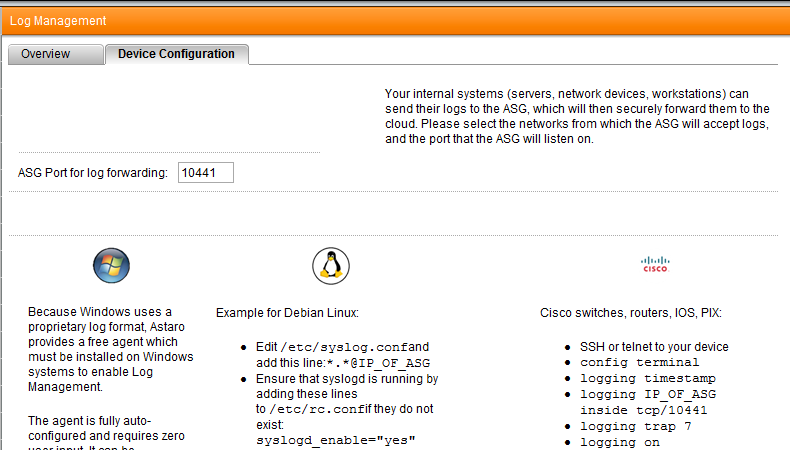790x450 pixels.
Task: Click the ASG Port input field
Action: (x=205, y=173)
